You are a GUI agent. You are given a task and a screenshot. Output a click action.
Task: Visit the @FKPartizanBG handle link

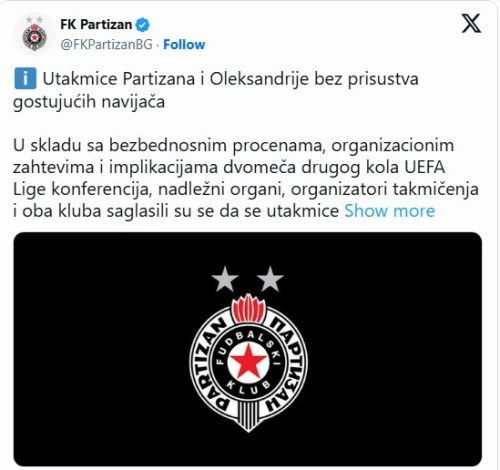pyautogui.click(x=106, y=44)
